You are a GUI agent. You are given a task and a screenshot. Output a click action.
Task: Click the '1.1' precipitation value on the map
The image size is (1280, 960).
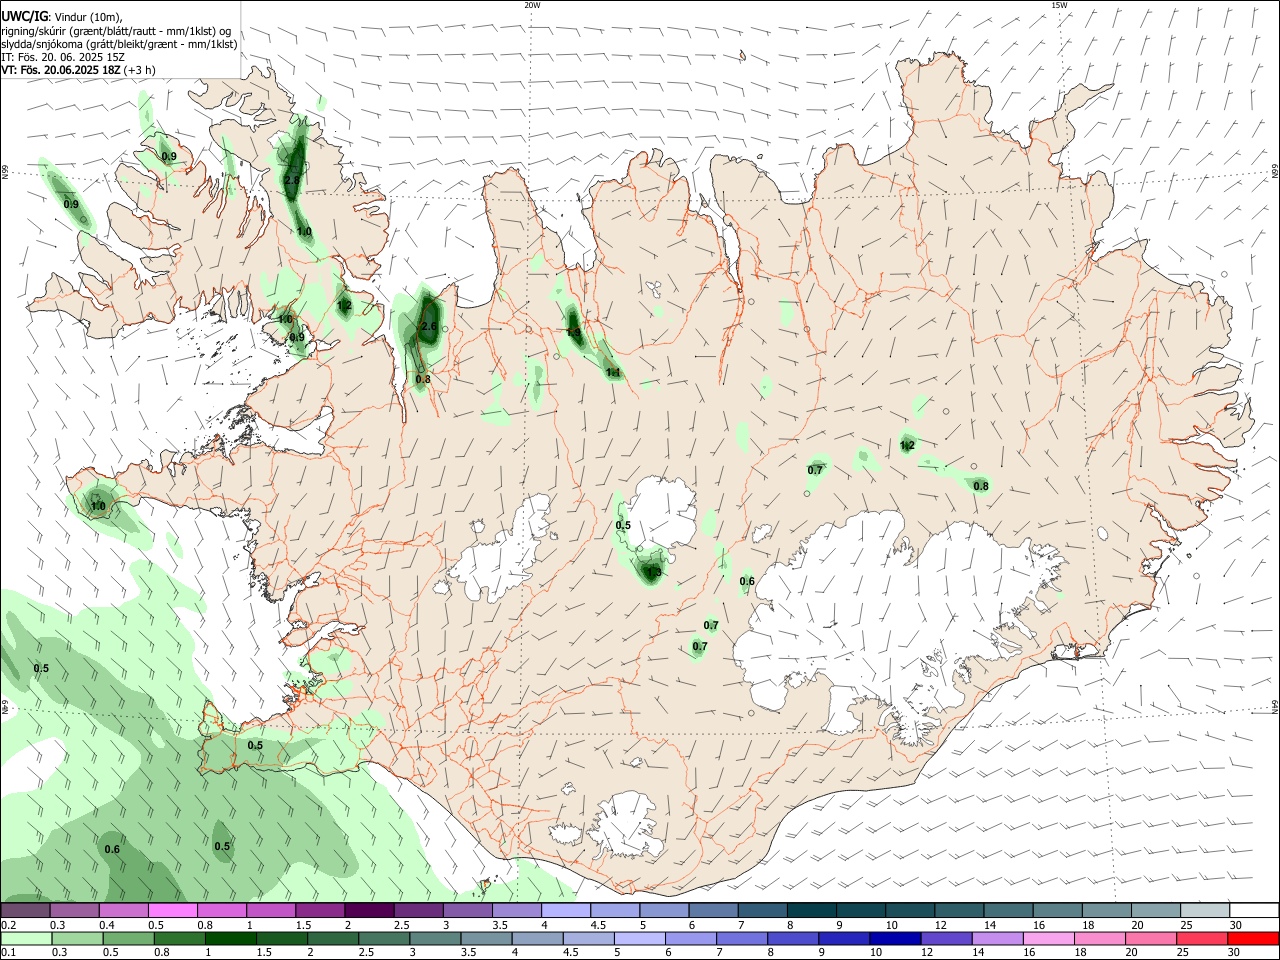pyautogui.click(x=613, y=373)
